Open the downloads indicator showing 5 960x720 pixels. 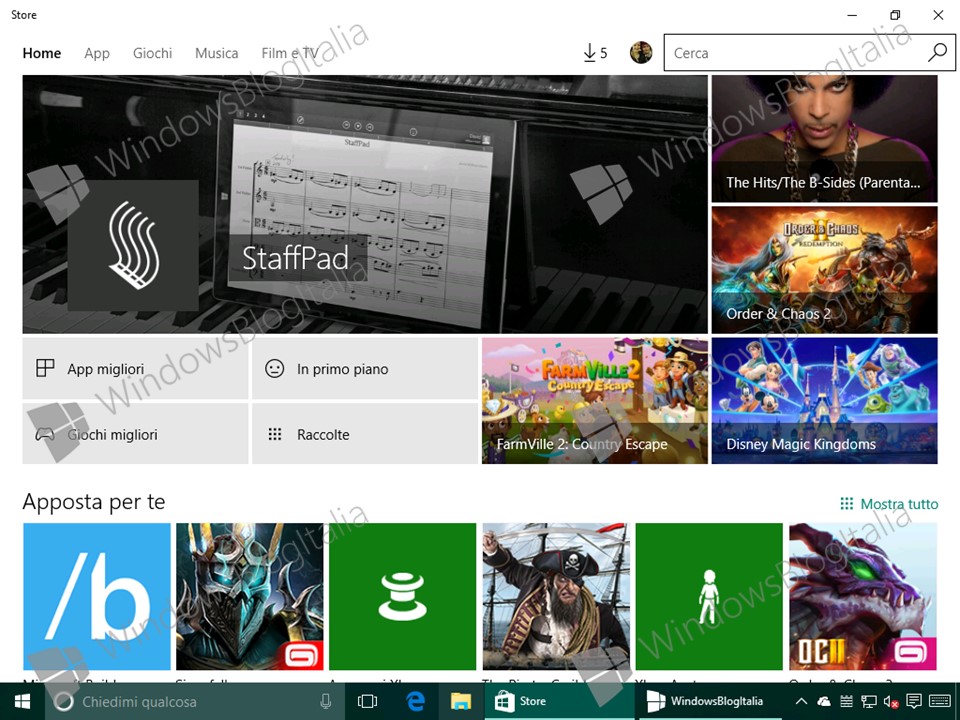(594, 53)
